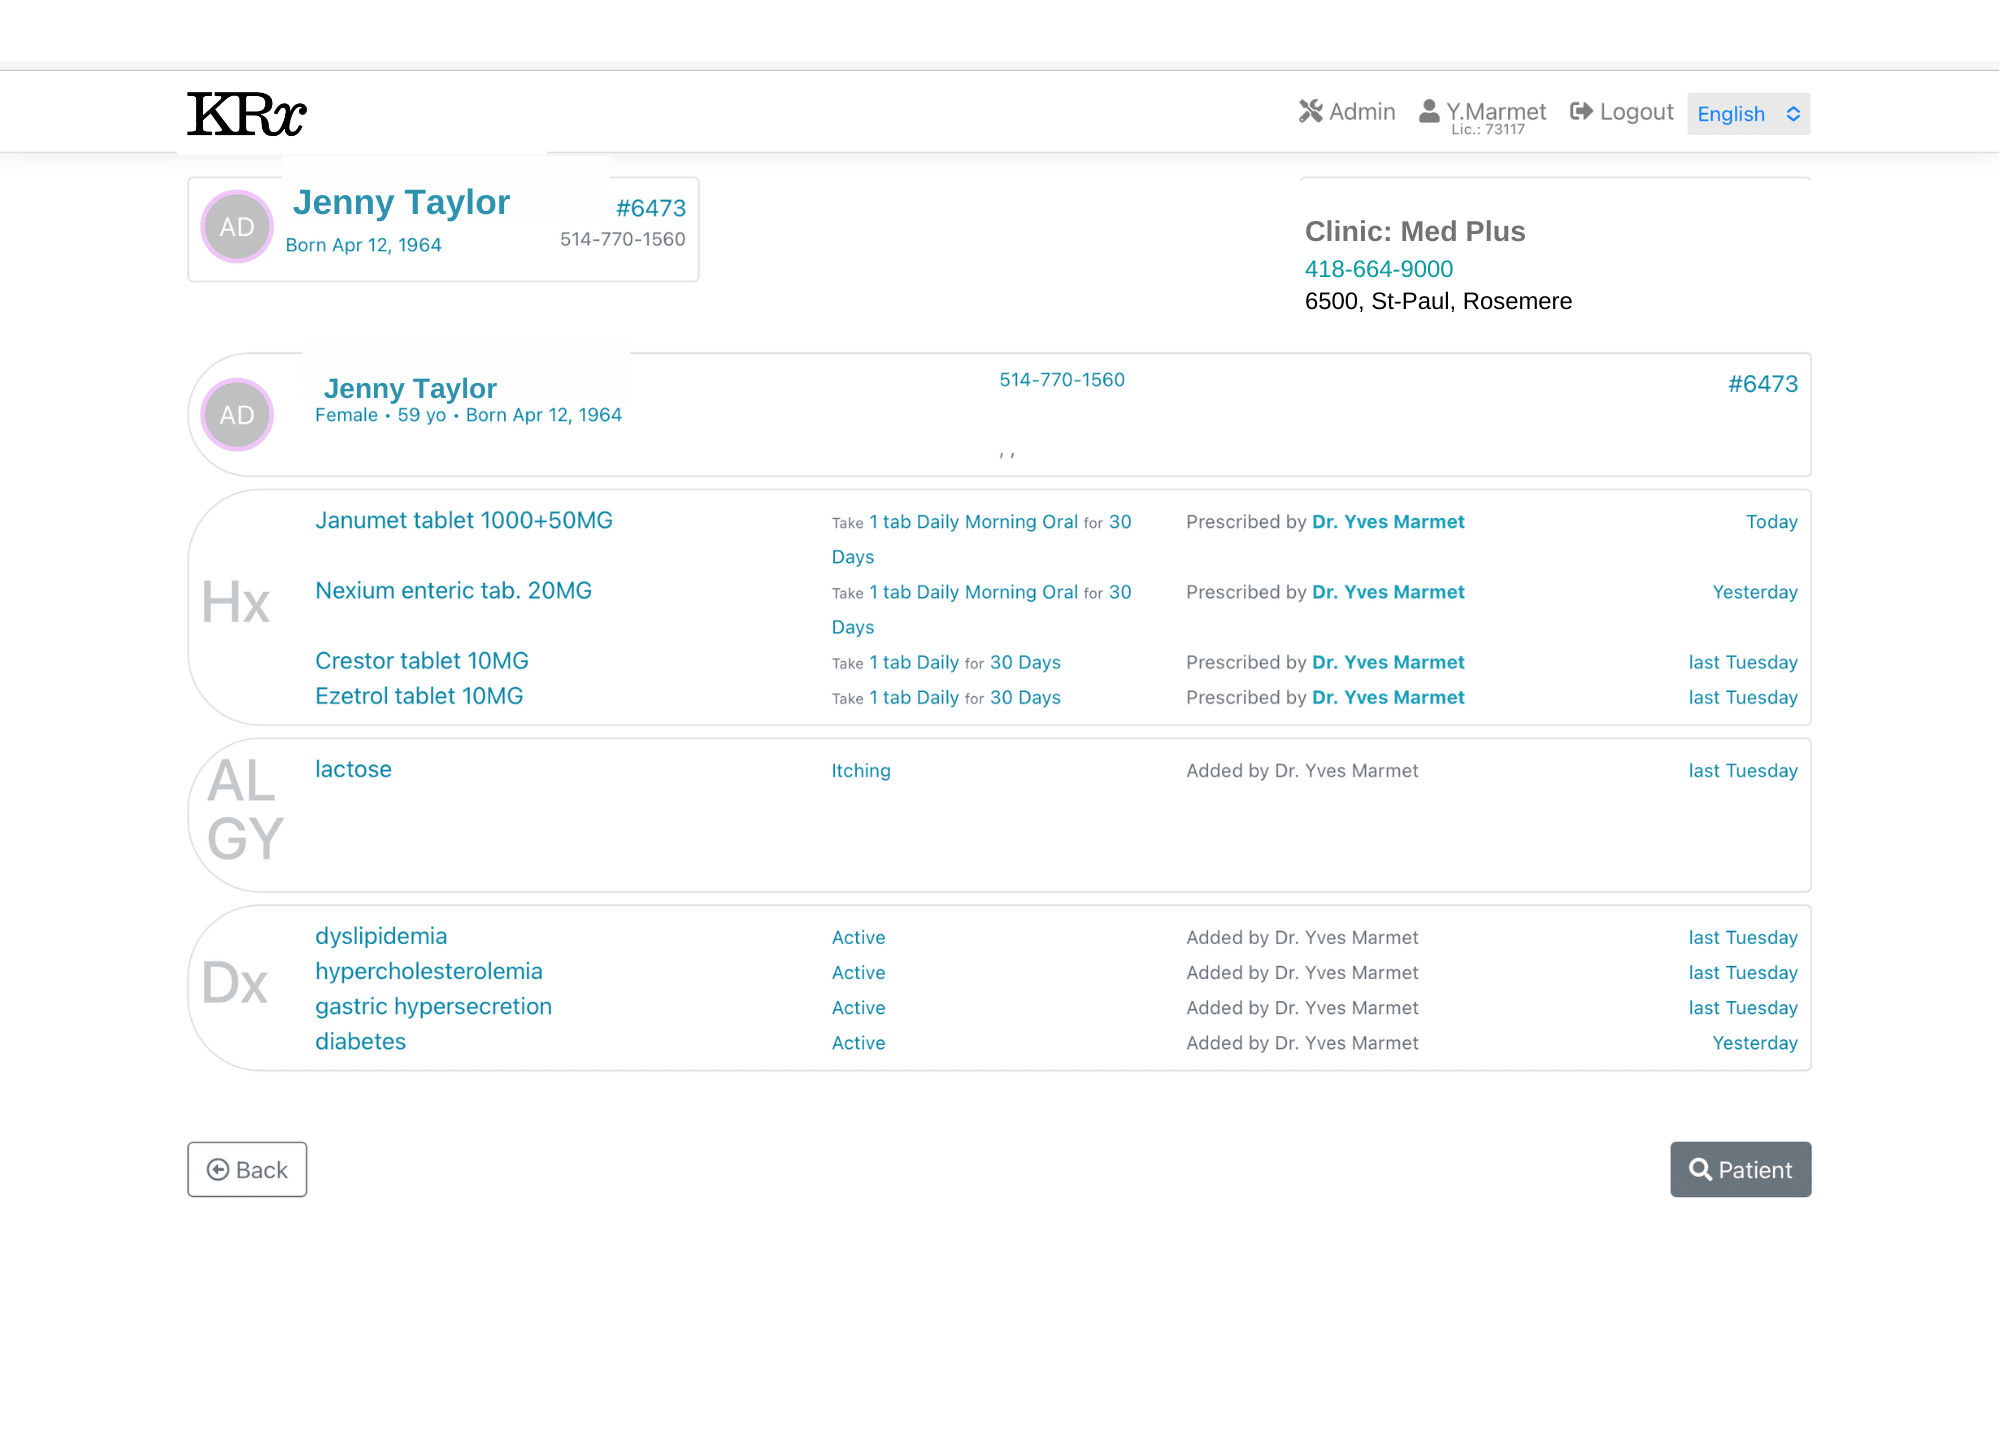Open gastric hypersecretion diagnosis entry
The width and height of the screenshot is (2000, 1444).
[433, 1007]
